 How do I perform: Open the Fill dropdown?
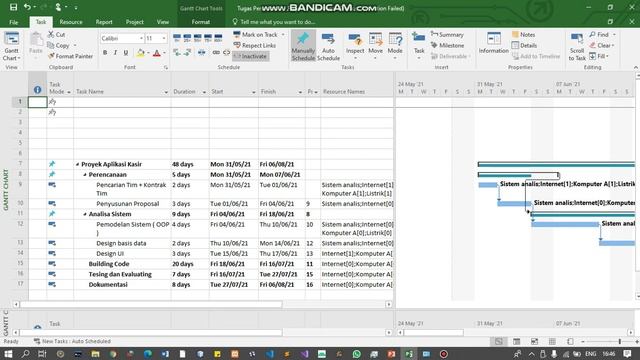click(x=599, y=56)
